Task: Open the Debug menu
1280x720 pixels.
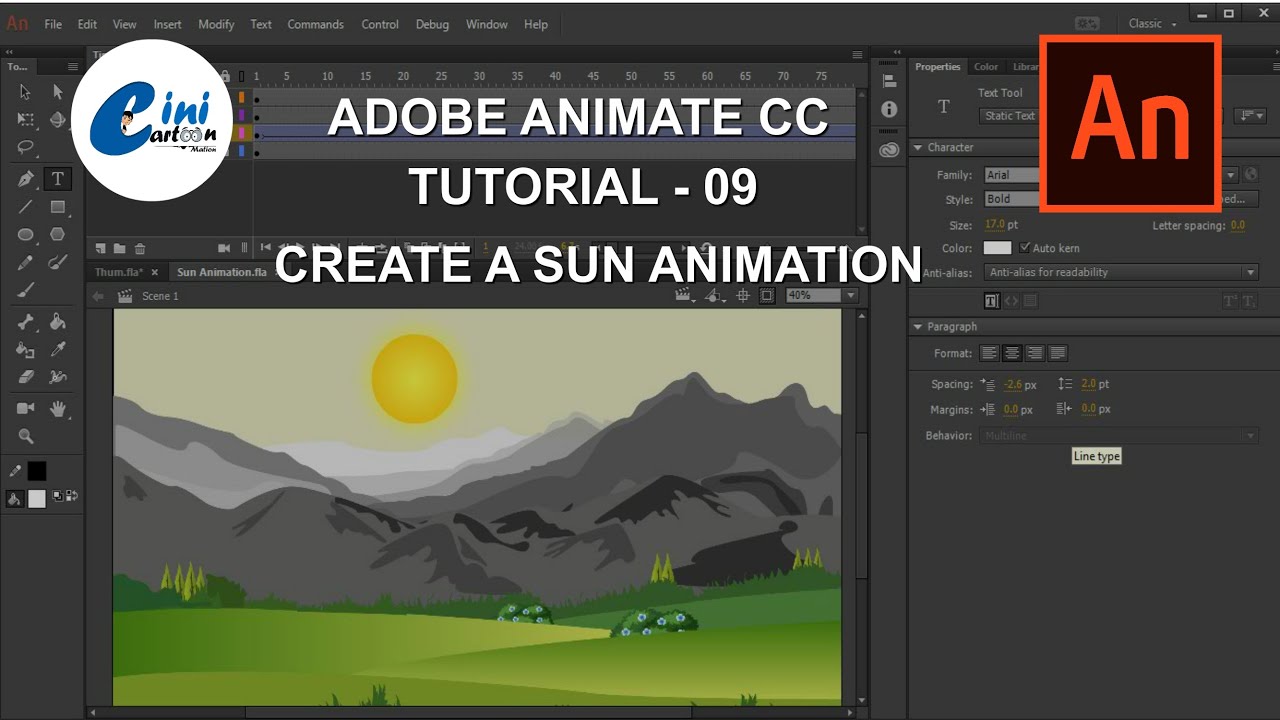Action: point(432,24)
